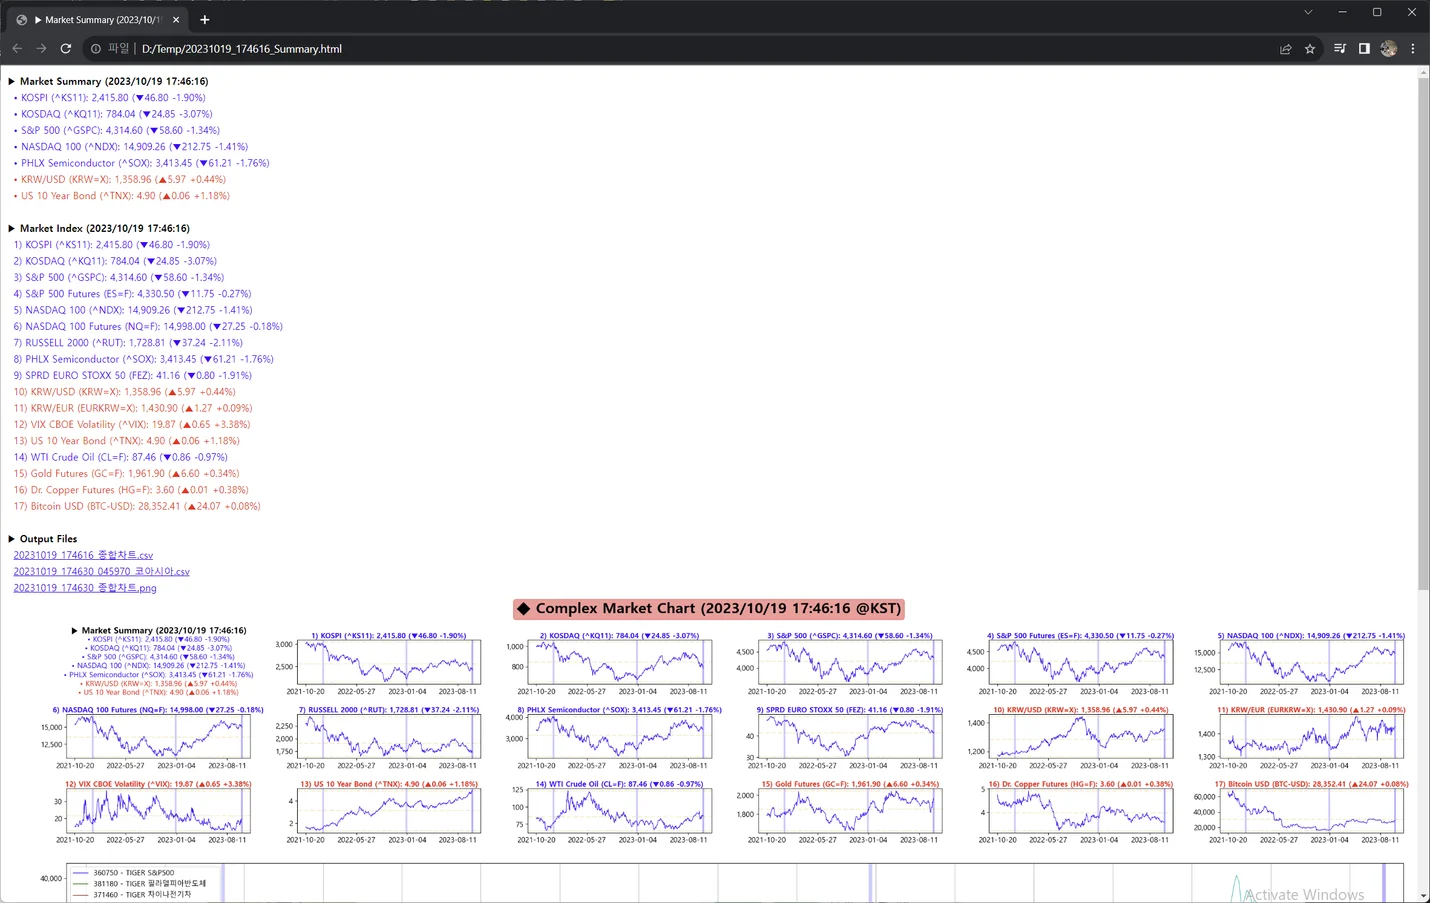The image size is (1430, 903).
Task: Bookmark page with star icon
Action: tap(1310, 48)
